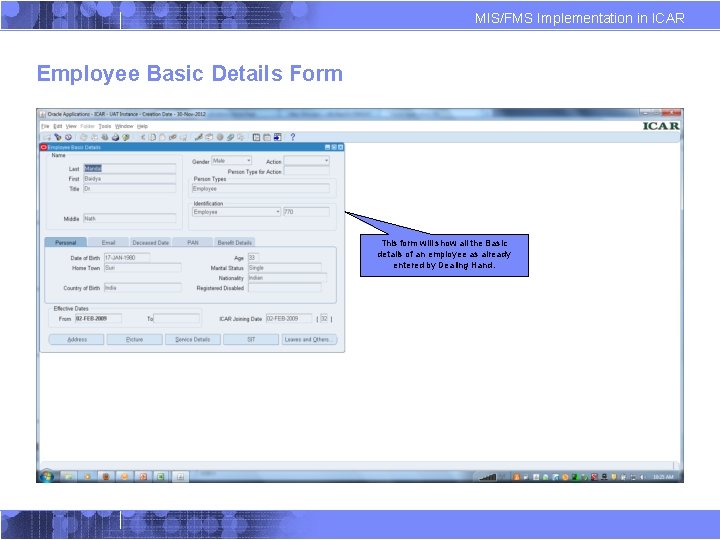The width and height of the screenshot is (720, 540).
Task: Click the Effective Dates To field
Action: tap(177, 318)
